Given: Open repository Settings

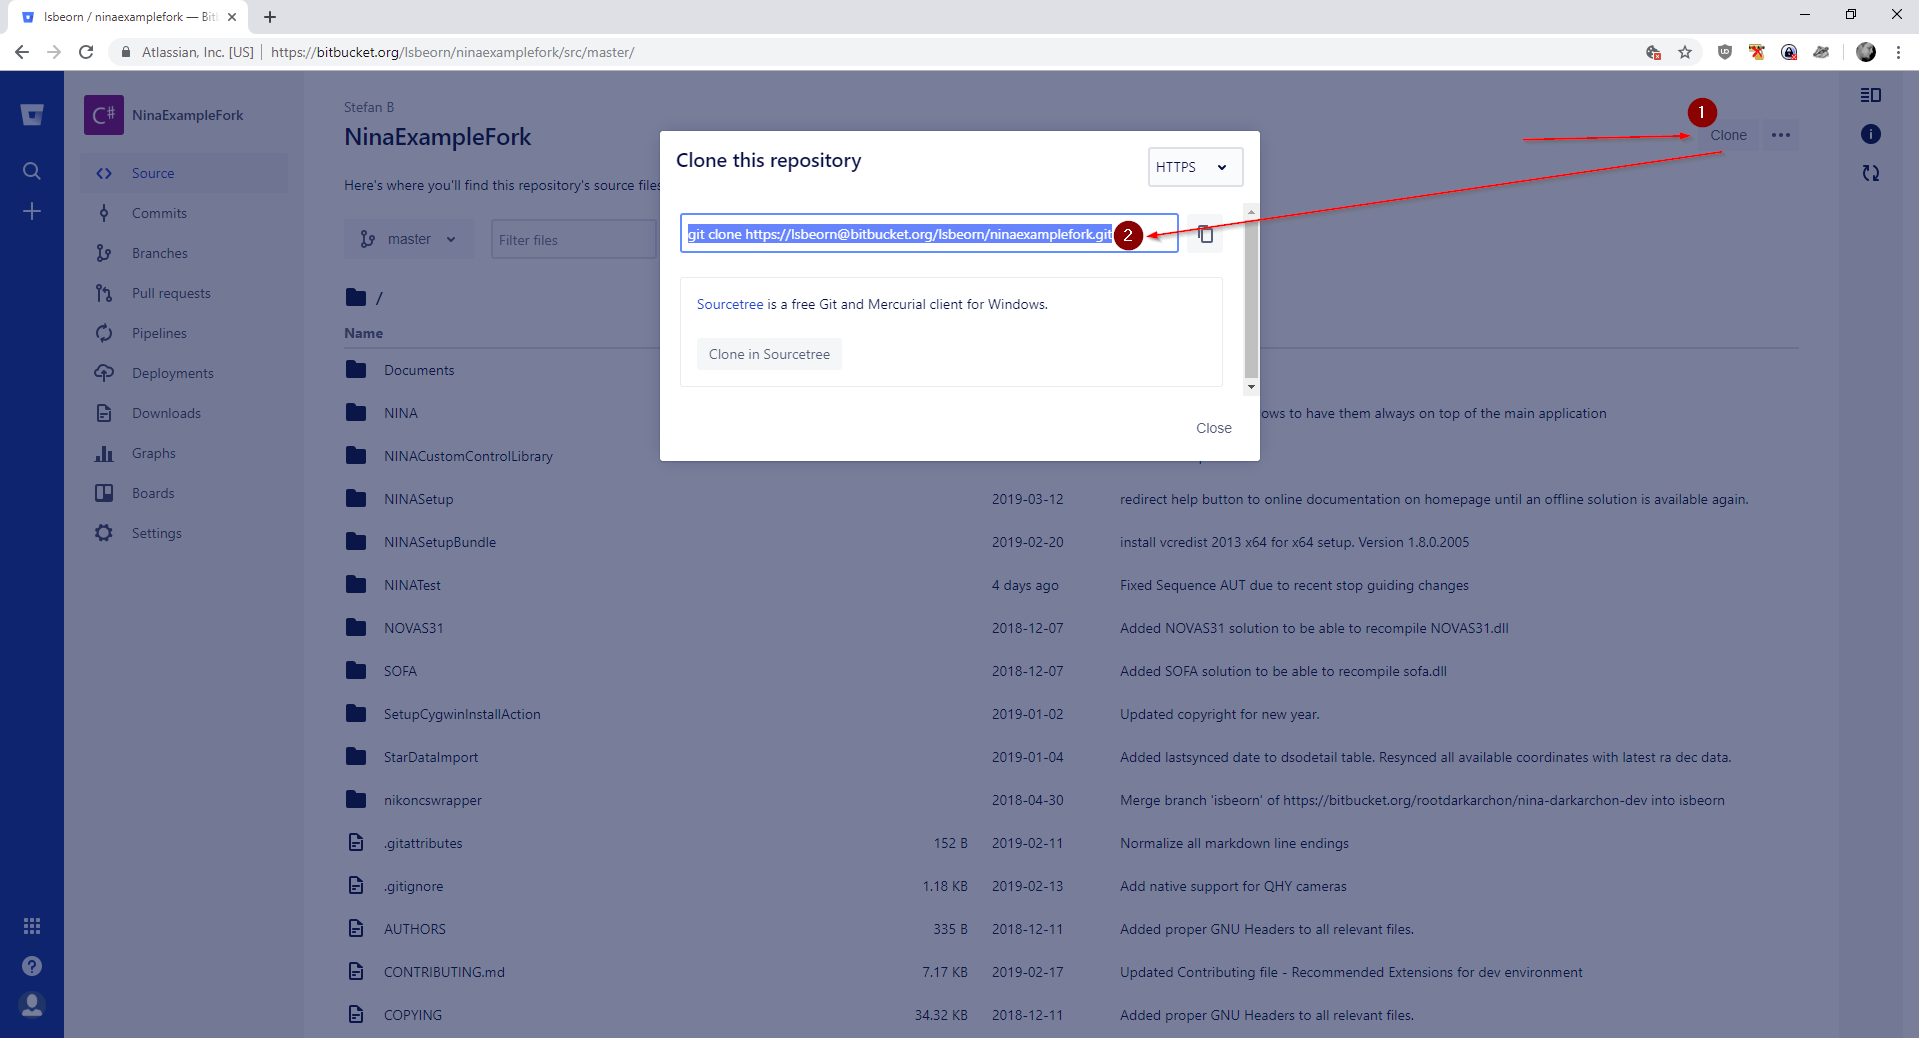Looking at the screenshot, I should pyautogui.click(x=184, y=533).
